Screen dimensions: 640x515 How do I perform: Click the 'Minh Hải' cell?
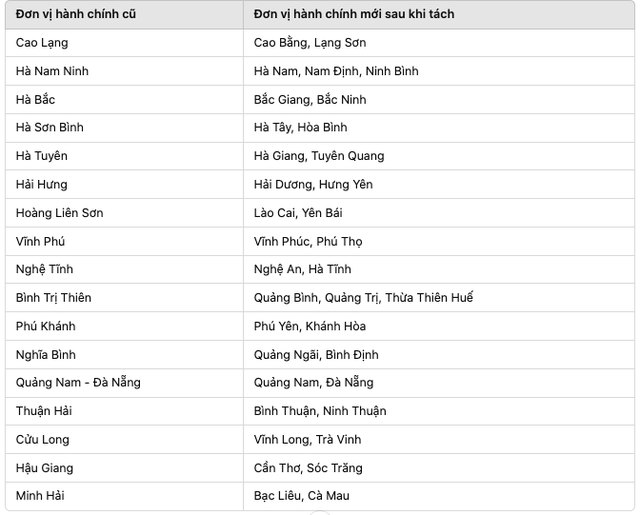(x=41, y=495)
